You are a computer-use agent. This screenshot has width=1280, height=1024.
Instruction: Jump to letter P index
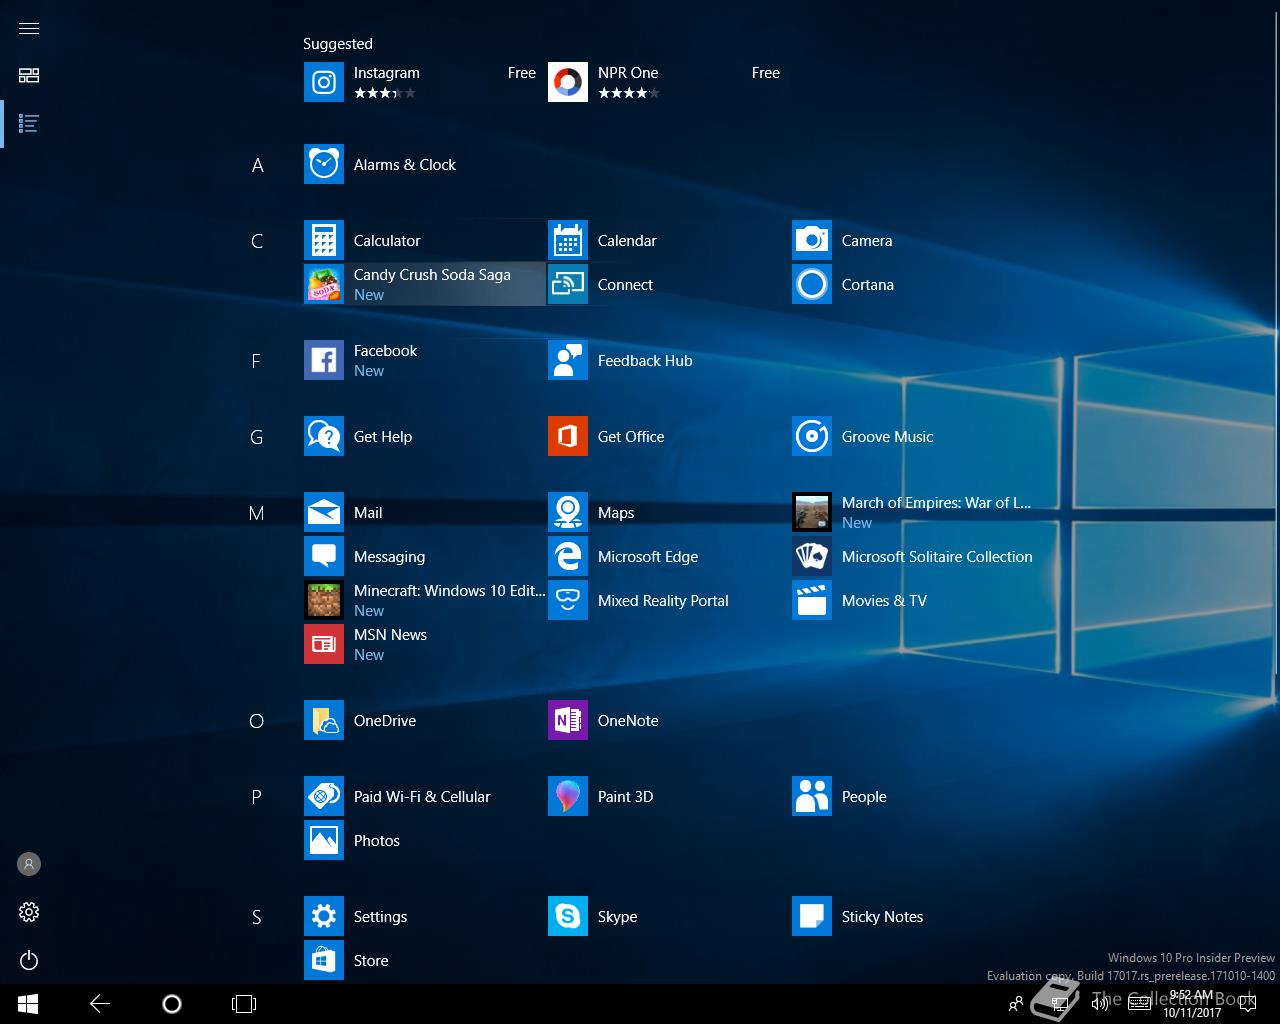257,797
